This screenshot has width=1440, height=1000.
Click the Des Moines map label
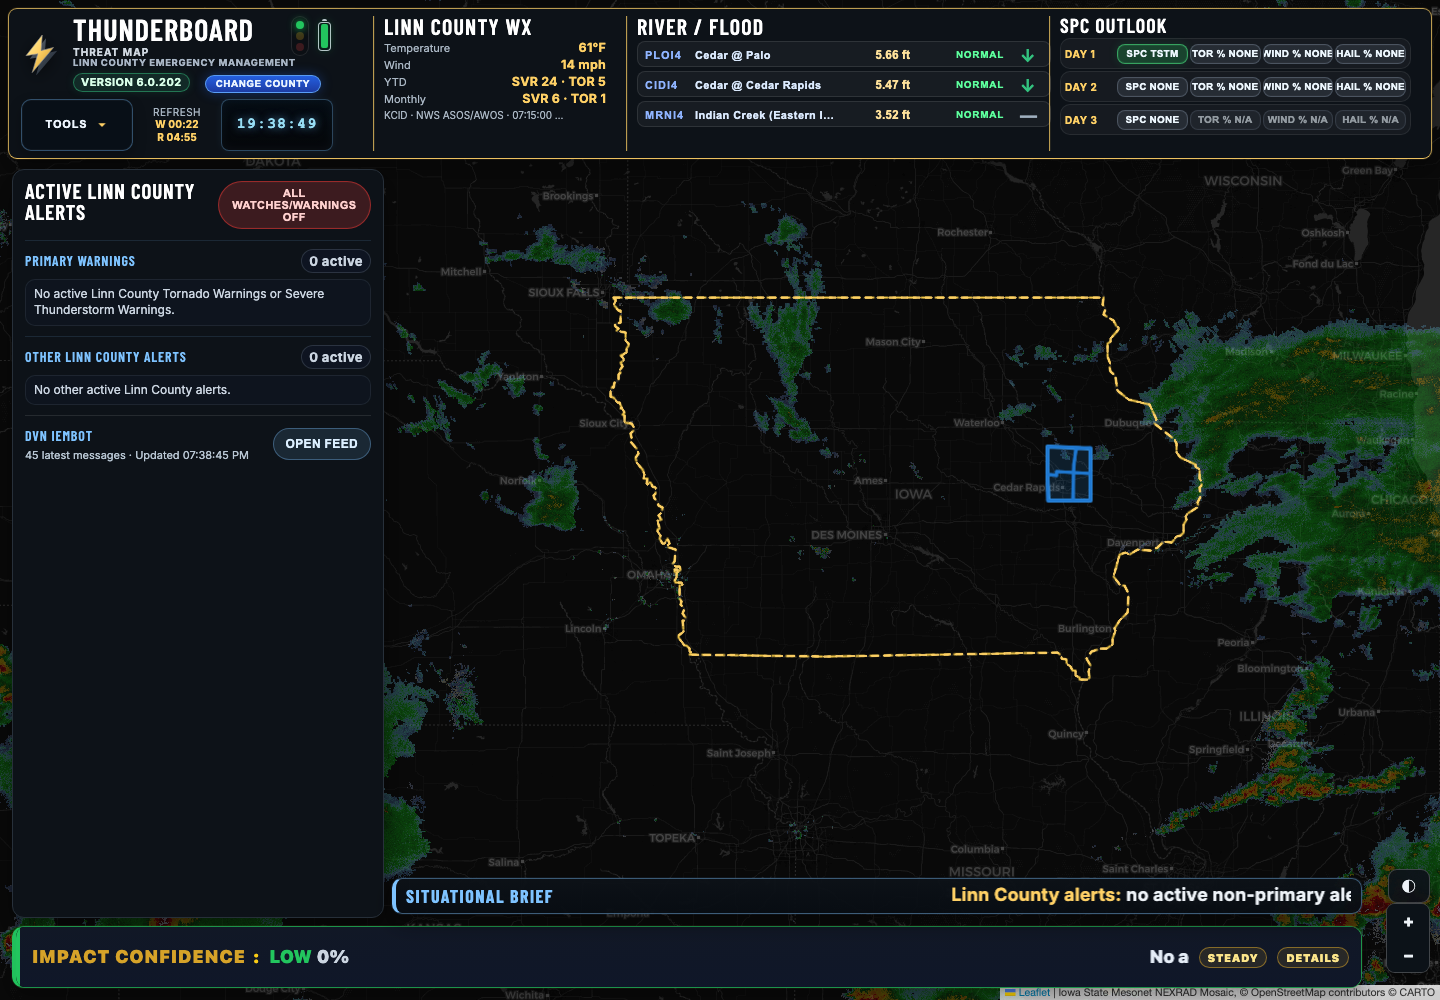pyautogui.click(x=847, y=535)
